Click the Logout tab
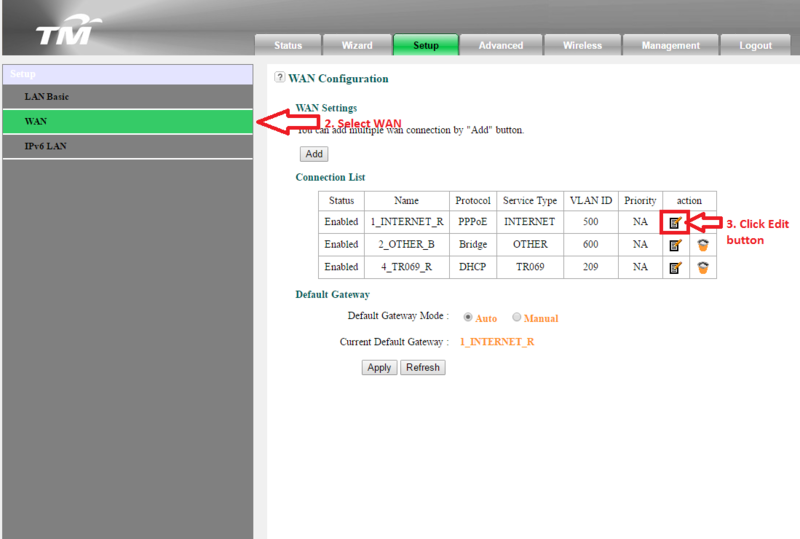 [755, 45]
